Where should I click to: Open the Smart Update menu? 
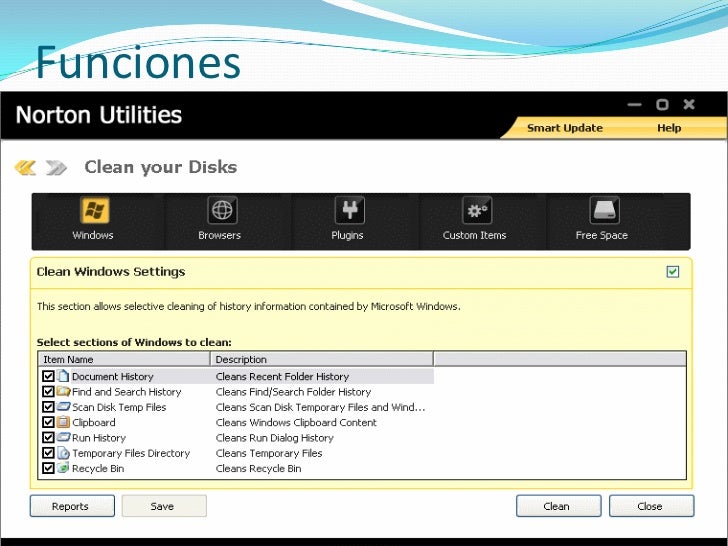(565, 128)
